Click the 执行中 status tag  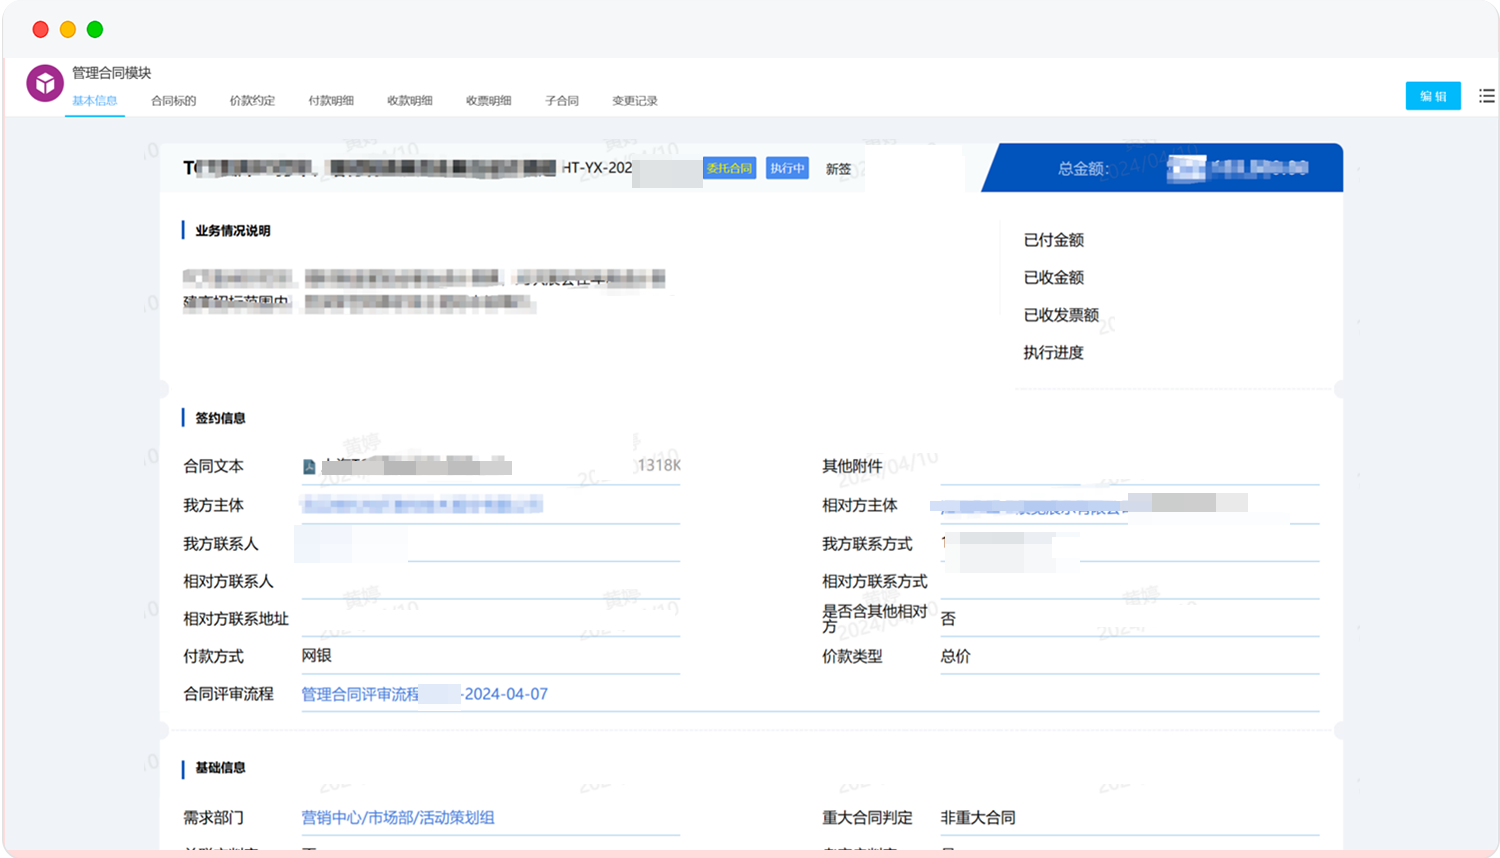coord(787,168)
